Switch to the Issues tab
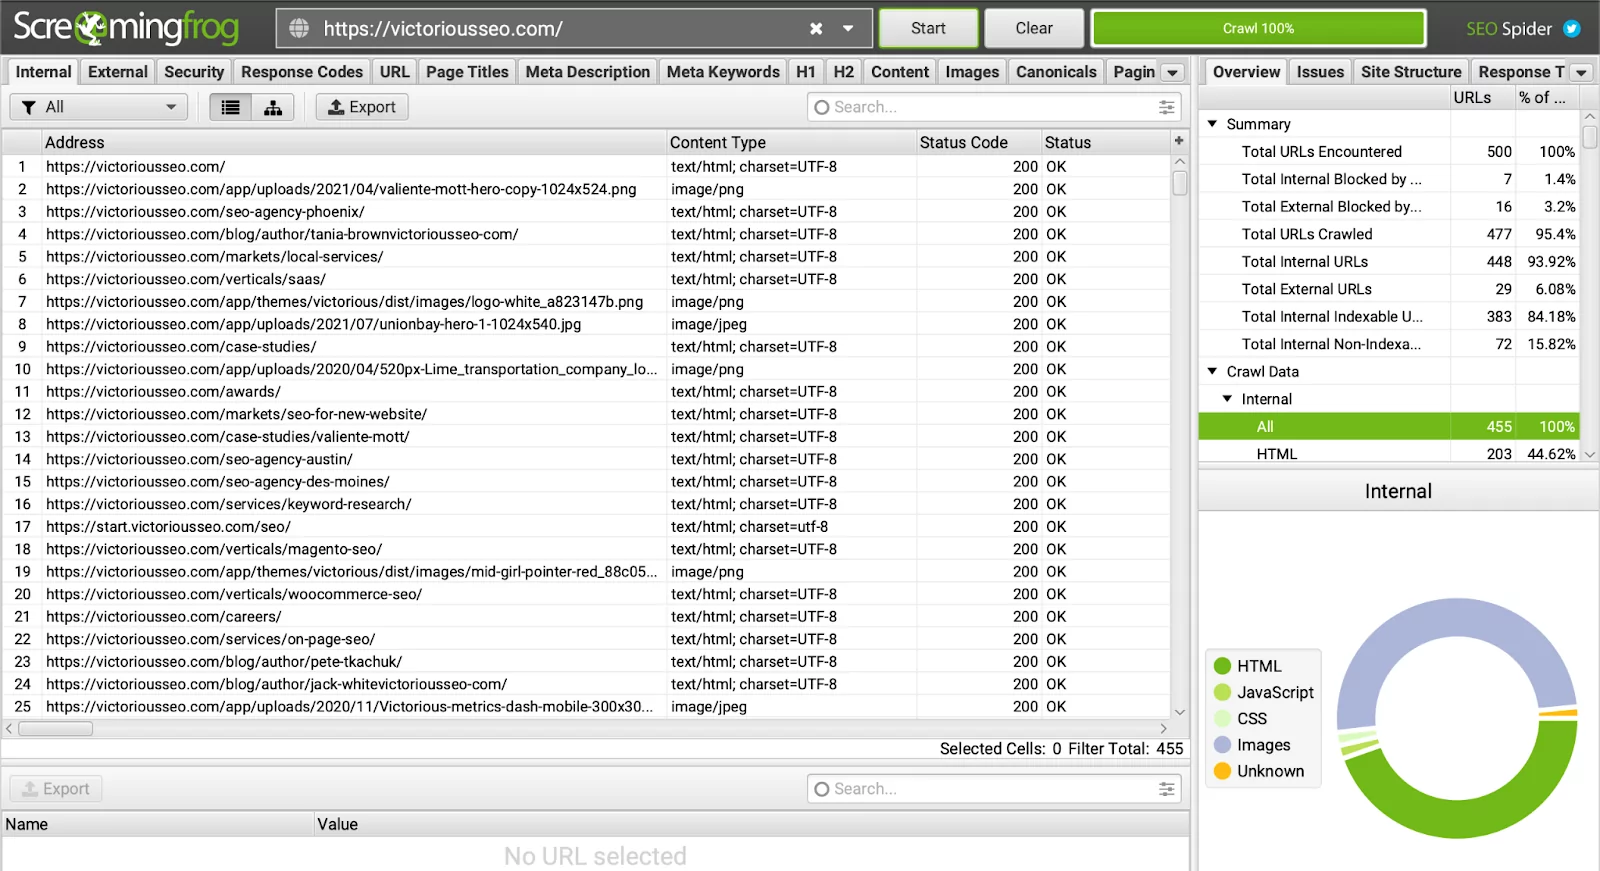Screen dimensions: 1600x871 tap(1320, 72)
